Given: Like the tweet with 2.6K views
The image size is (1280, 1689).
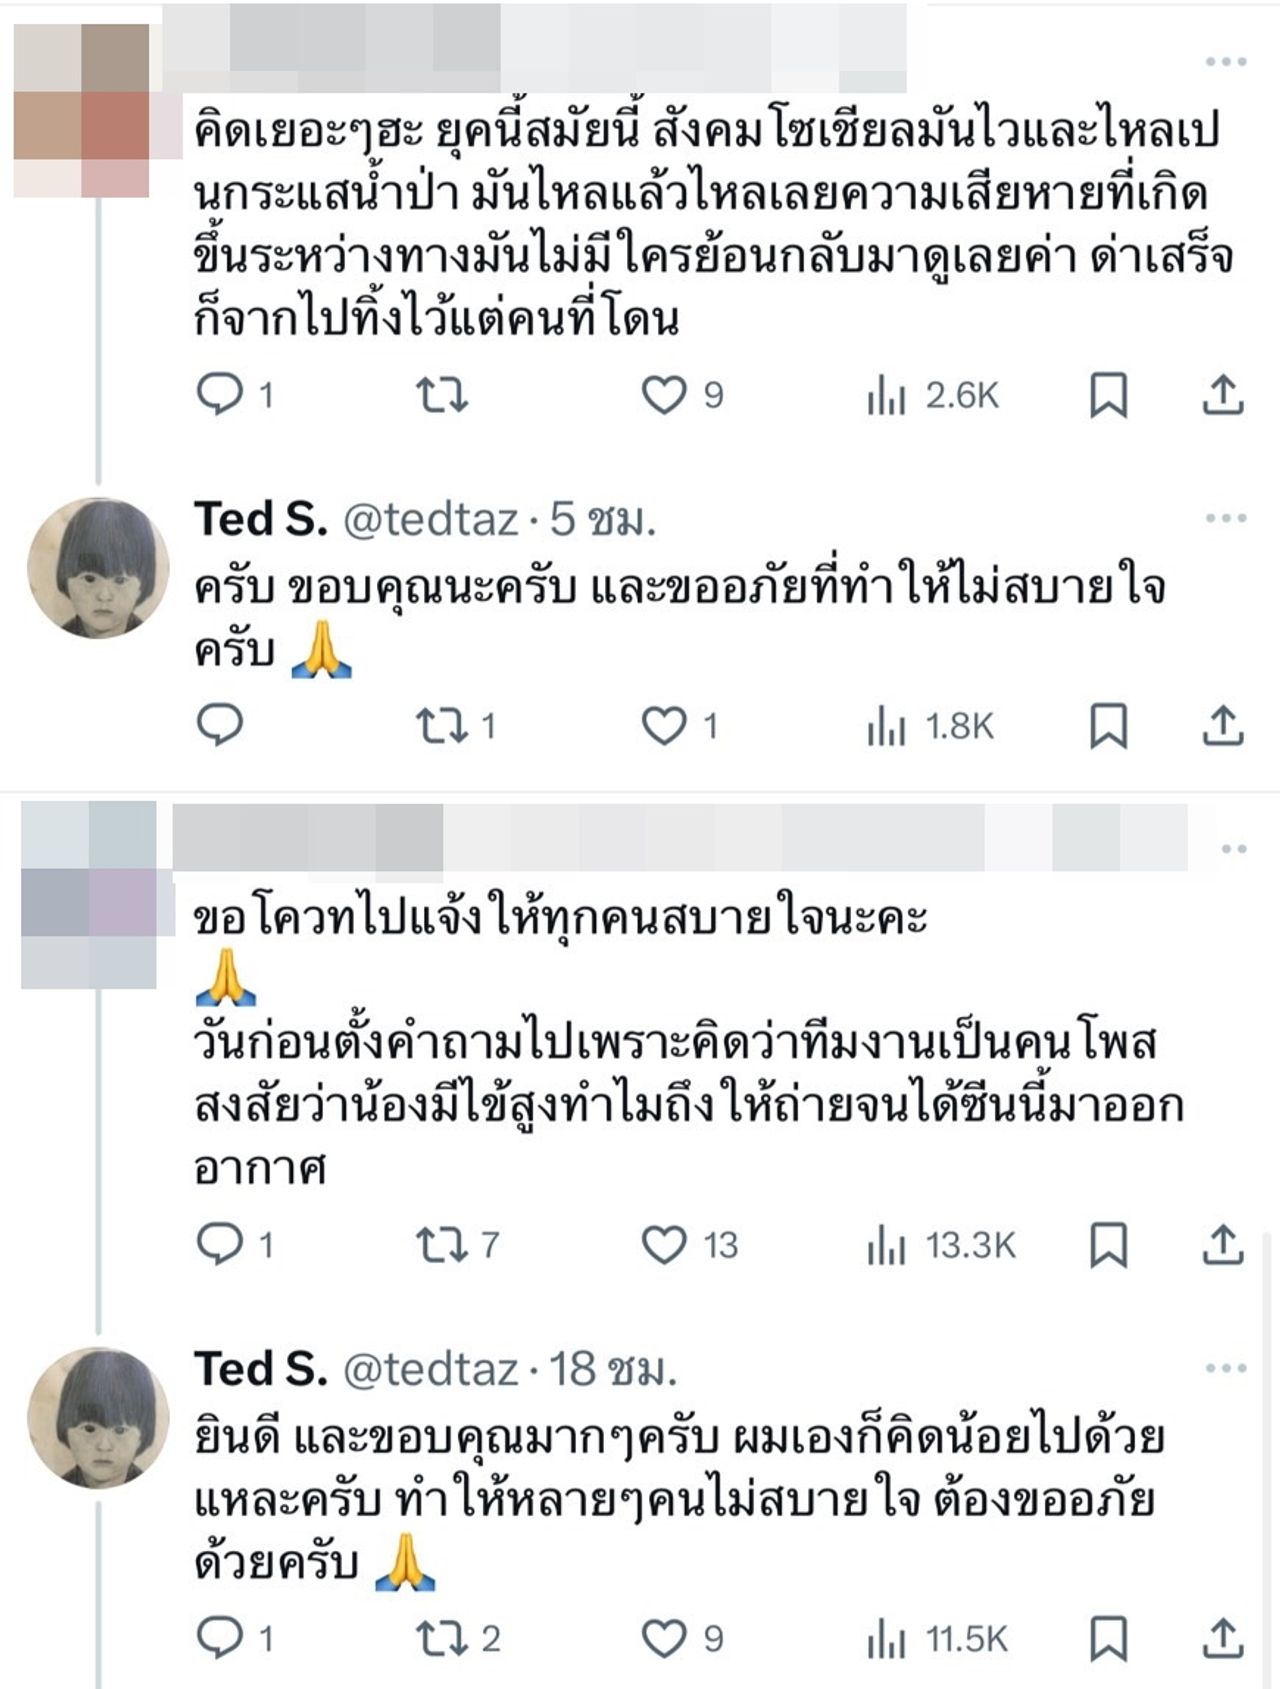Looking at the screenshot, I should [663, 396].
